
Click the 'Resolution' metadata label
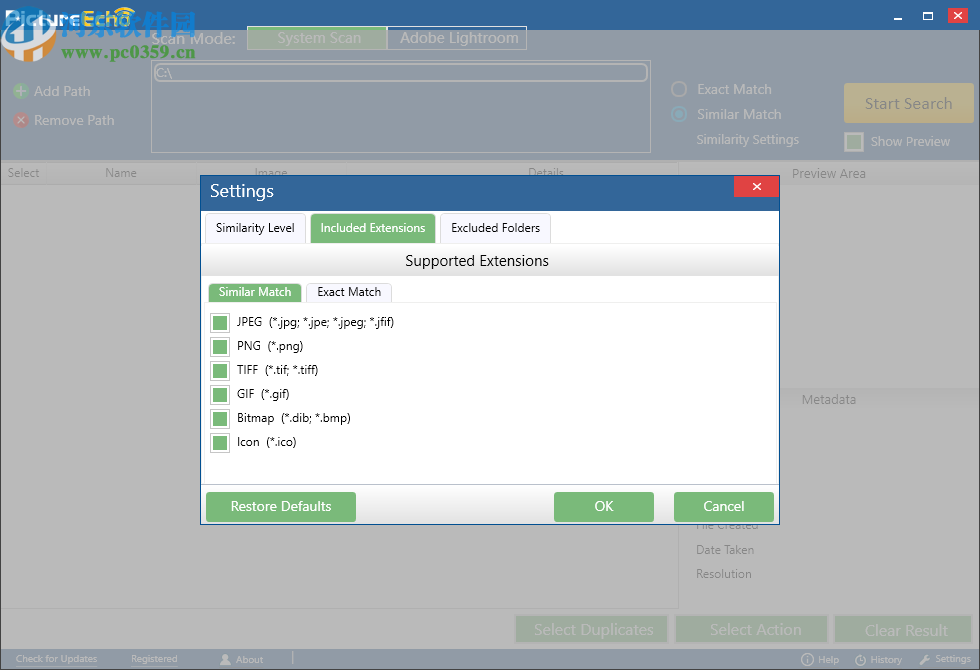(724, 574)
